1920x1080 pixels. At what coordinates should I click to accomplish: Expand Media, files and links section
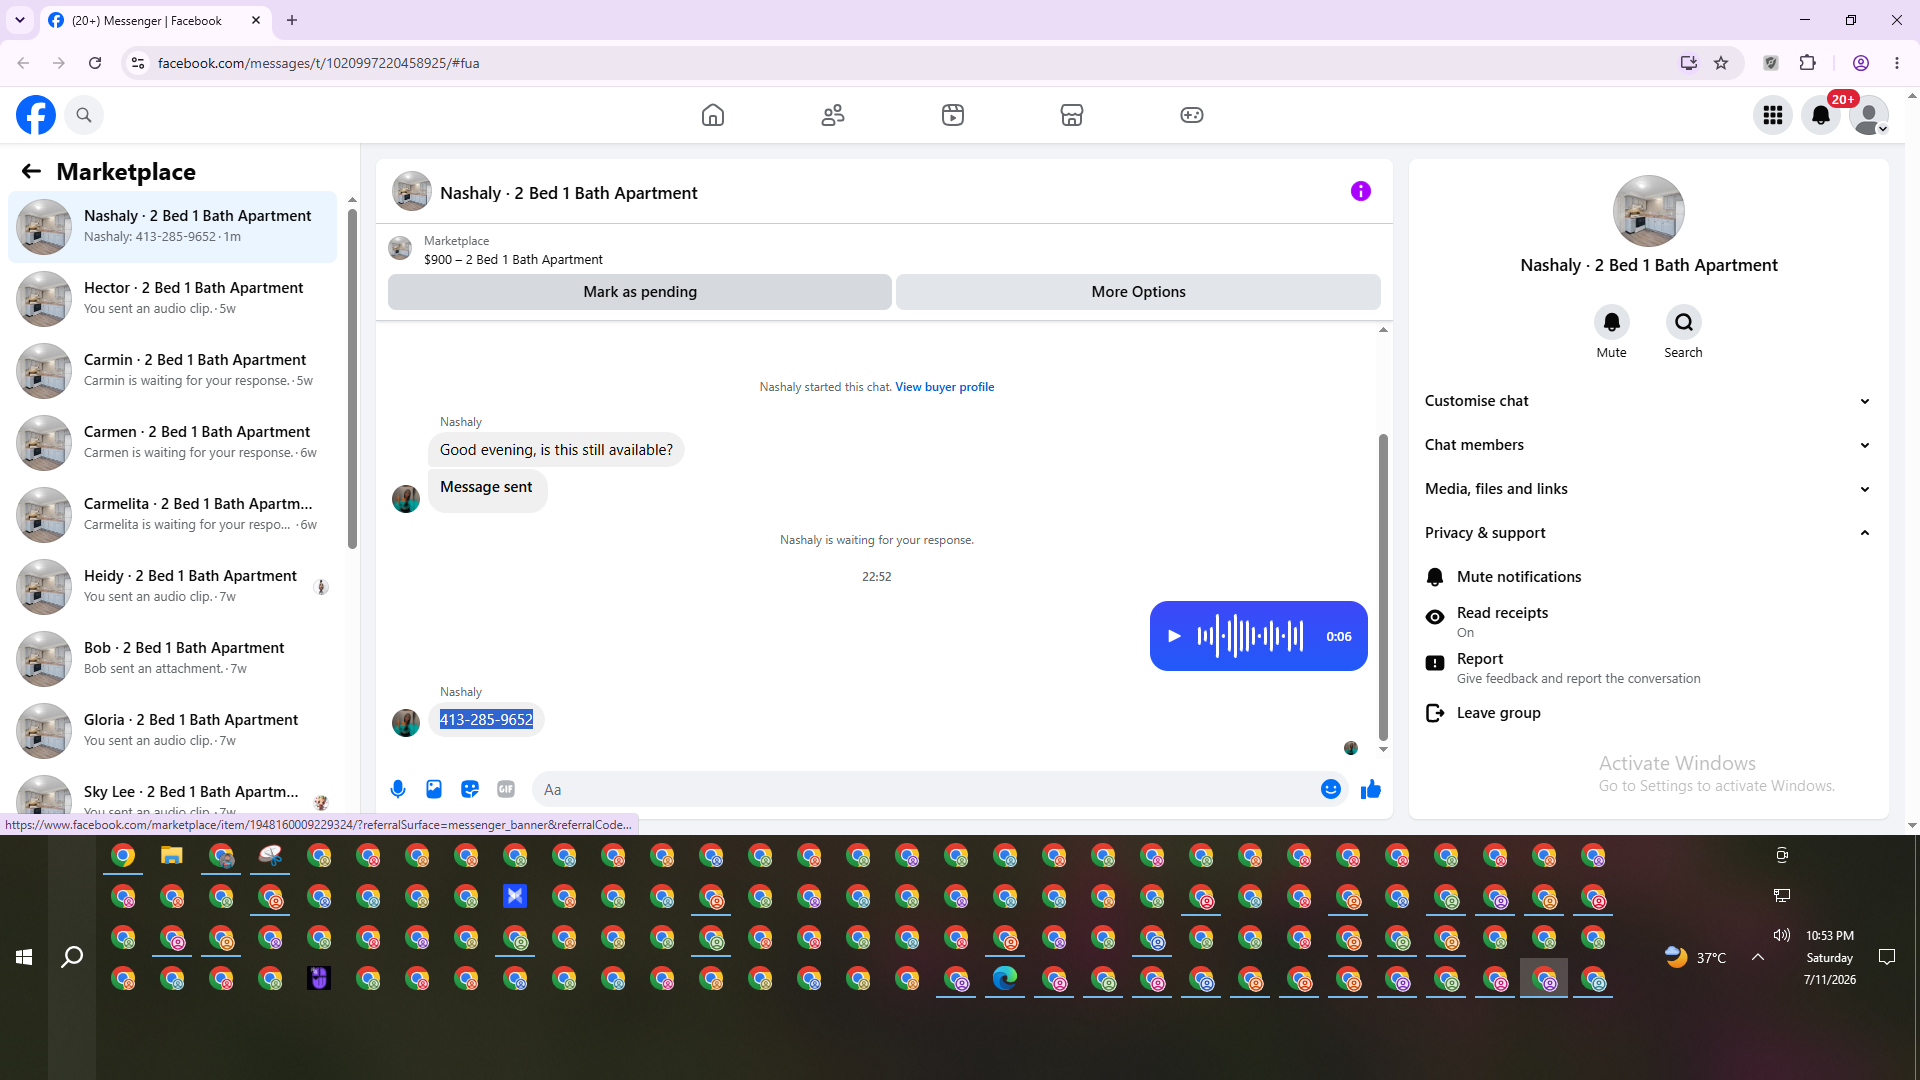(1648, 489)
